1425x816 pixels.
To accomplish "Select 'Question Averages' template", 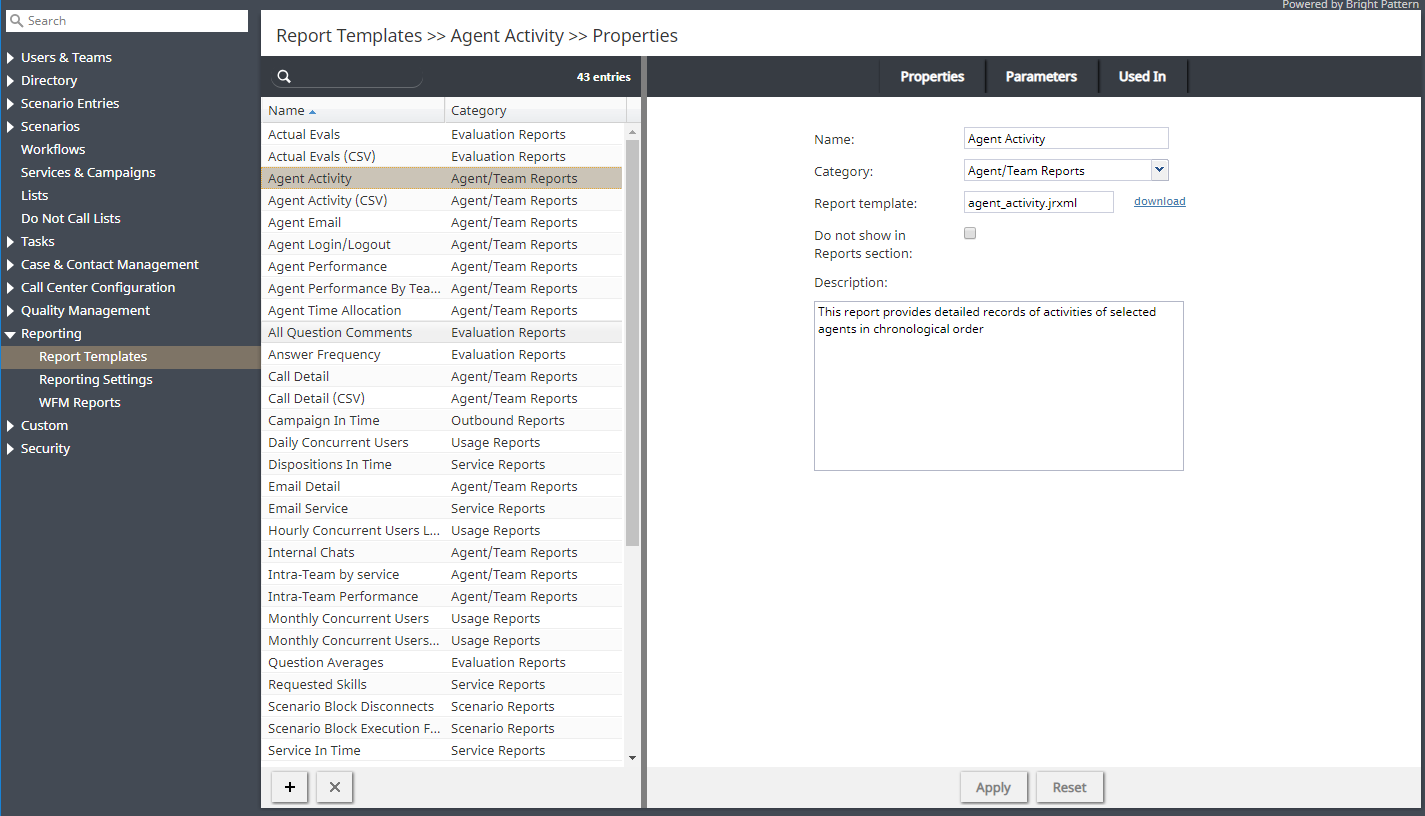I will (x=442, y=662).
